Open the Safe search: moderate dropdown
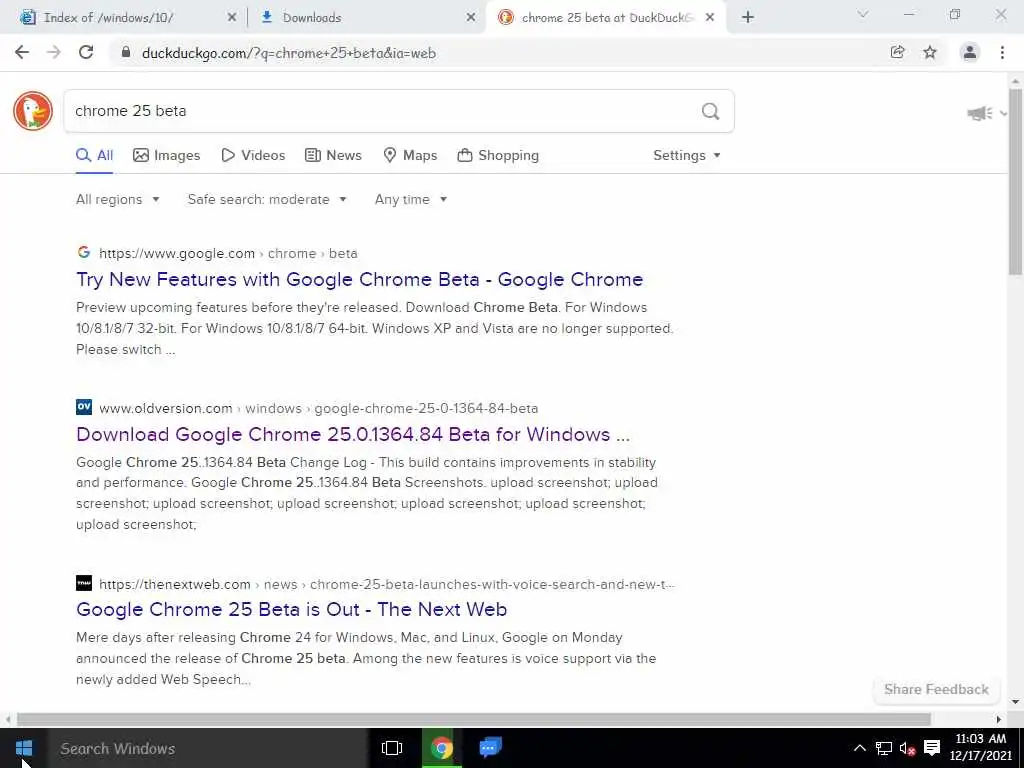The image size is (1024, 768). coord(267,199)
